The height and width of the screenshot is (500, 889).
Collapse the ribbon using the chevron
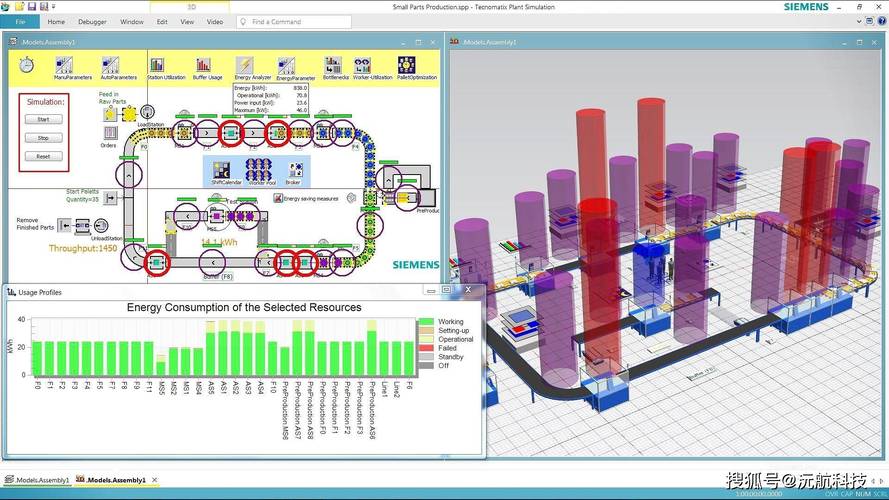coord(859,21)
